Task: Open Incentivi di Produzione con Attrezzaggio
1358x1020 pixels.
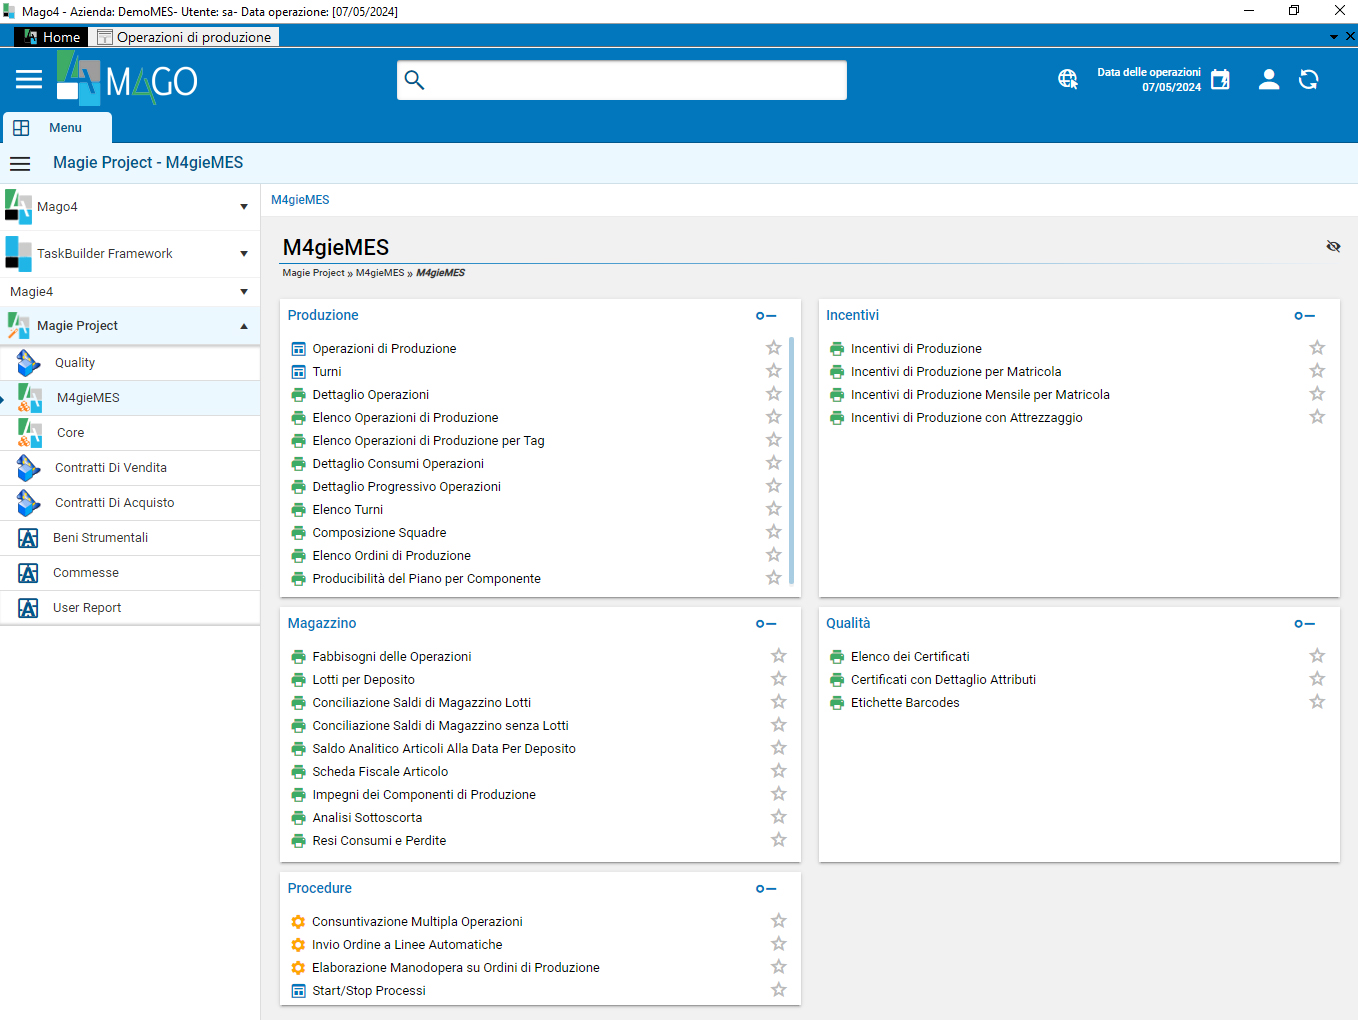Action: (x=966, y=418)
